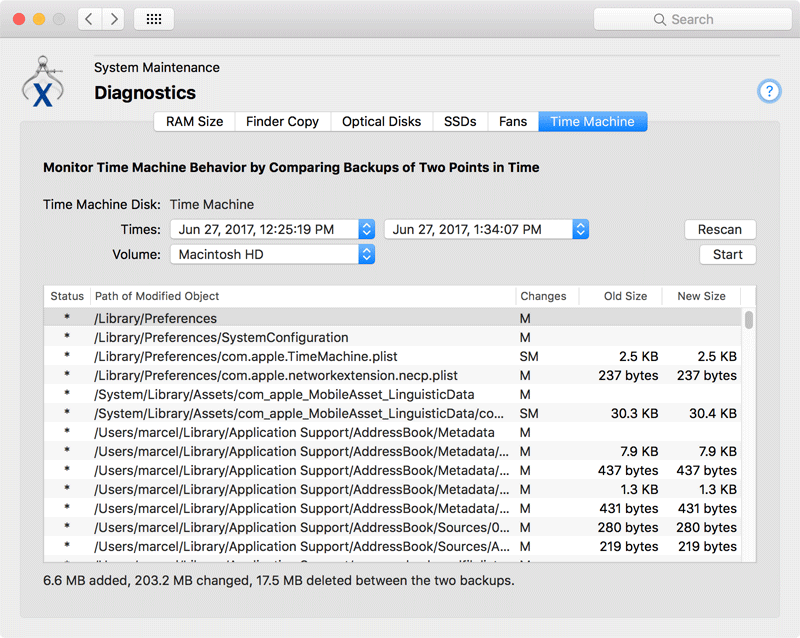Select the com.apple.TimeMachine.plist row
The height and width of the screenshot is (638, 800).
click(392, 356)
